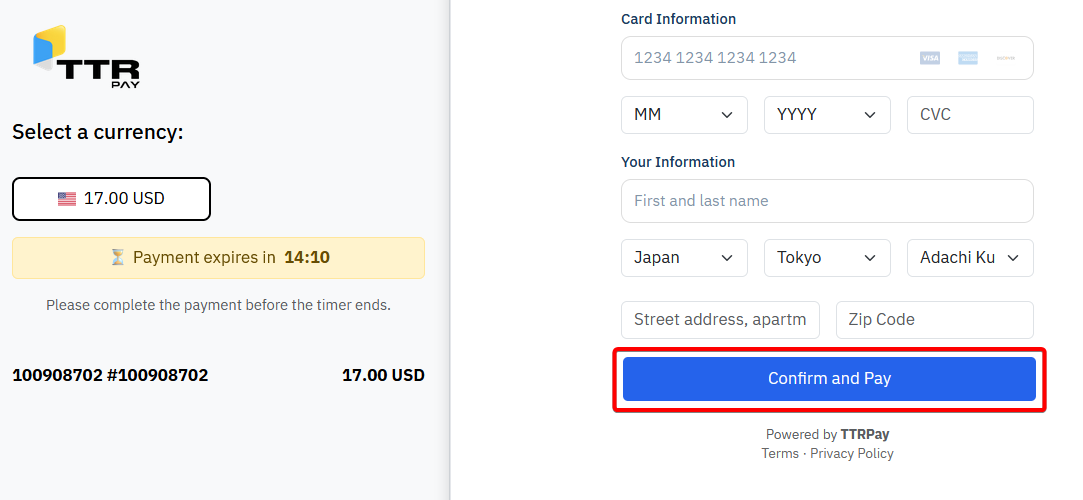Click the Zip Code field
This screenshot has width=1083, height=500.
934,320
